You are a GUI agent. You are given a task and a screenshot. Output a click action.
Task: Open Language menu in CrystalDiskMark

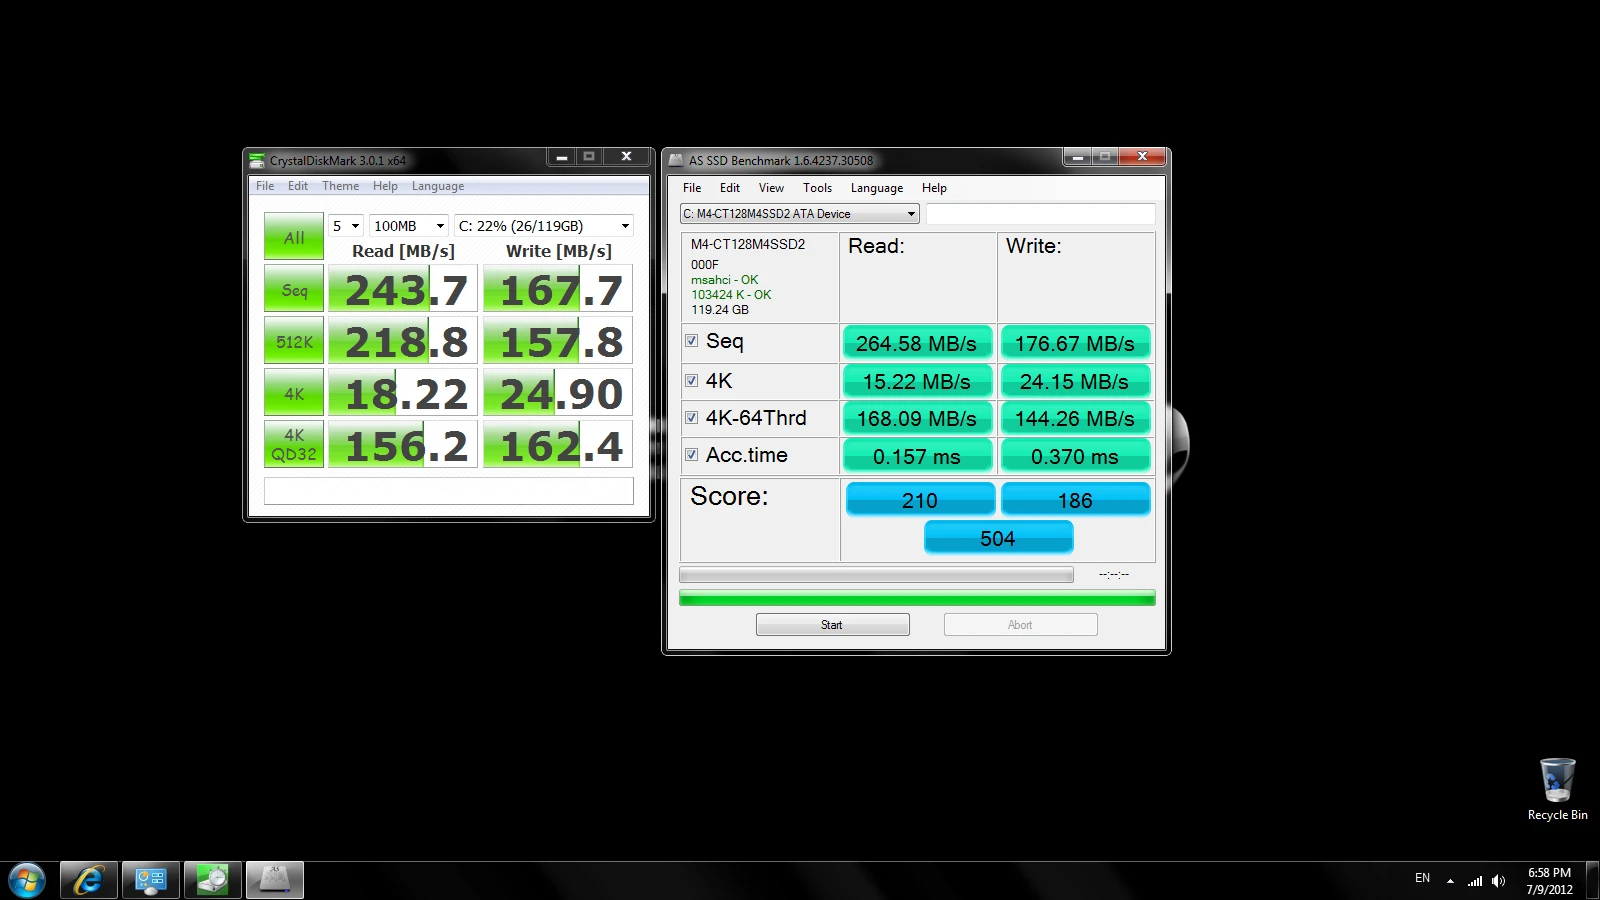click(438, 186)
